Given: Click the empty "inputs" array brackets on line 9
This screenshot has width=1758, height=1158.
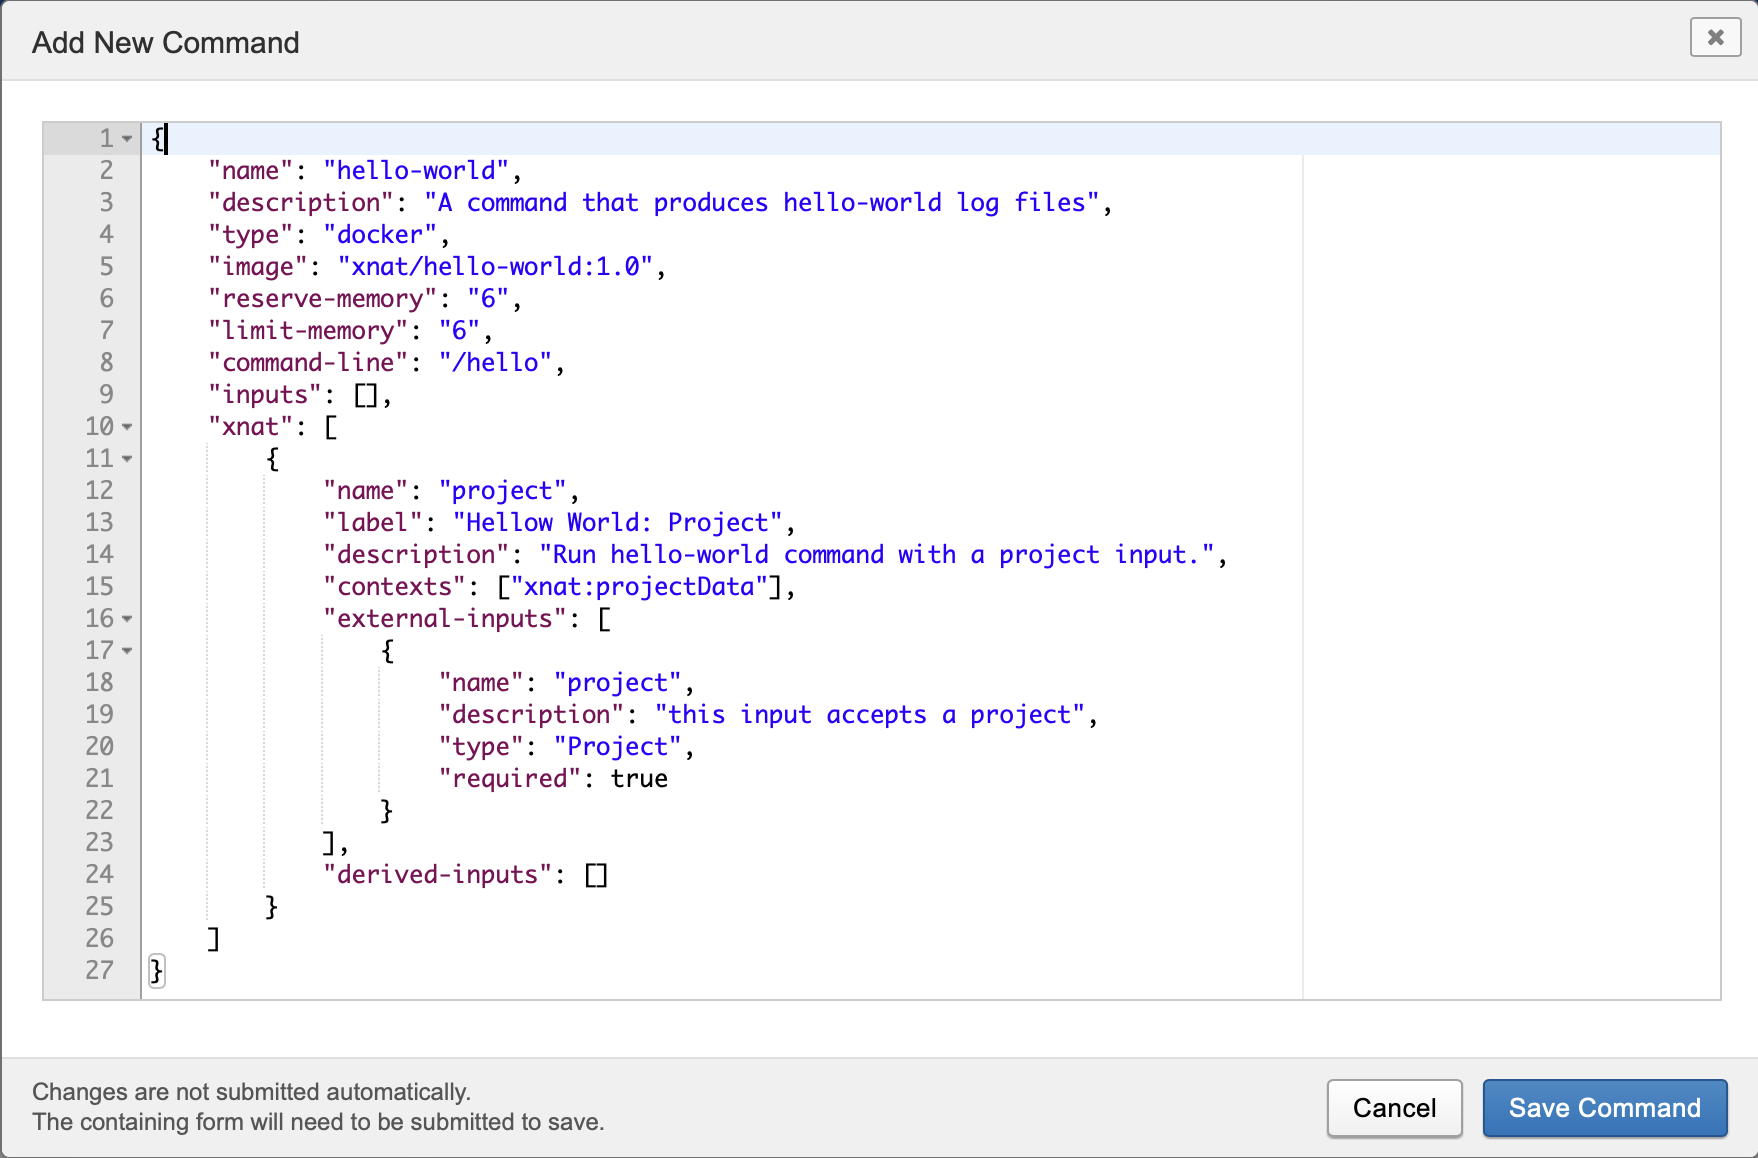Looking at the screenshot, I should [366, 395].
